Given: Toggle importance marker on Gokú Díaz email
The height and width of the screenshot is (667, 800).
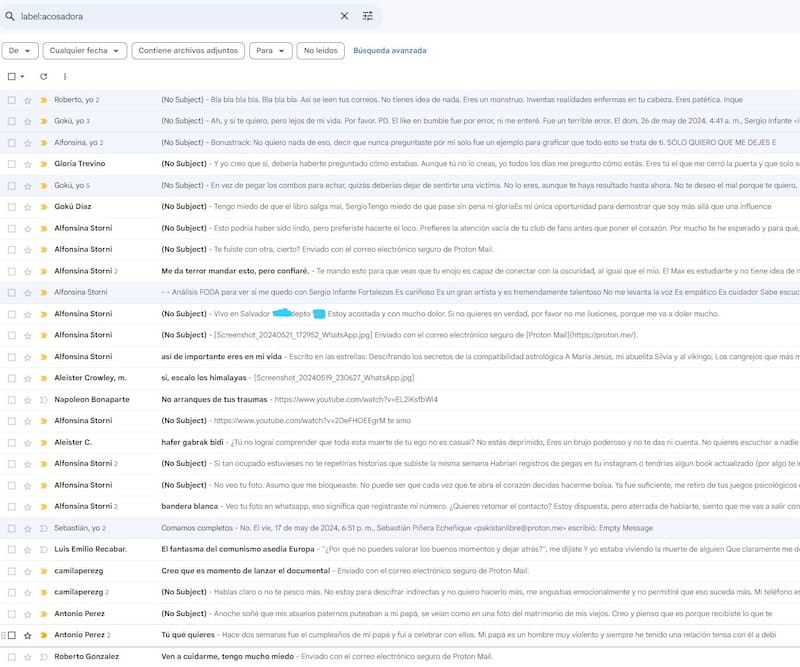Looking at the screenshot, I should click(x=43, y=207).
